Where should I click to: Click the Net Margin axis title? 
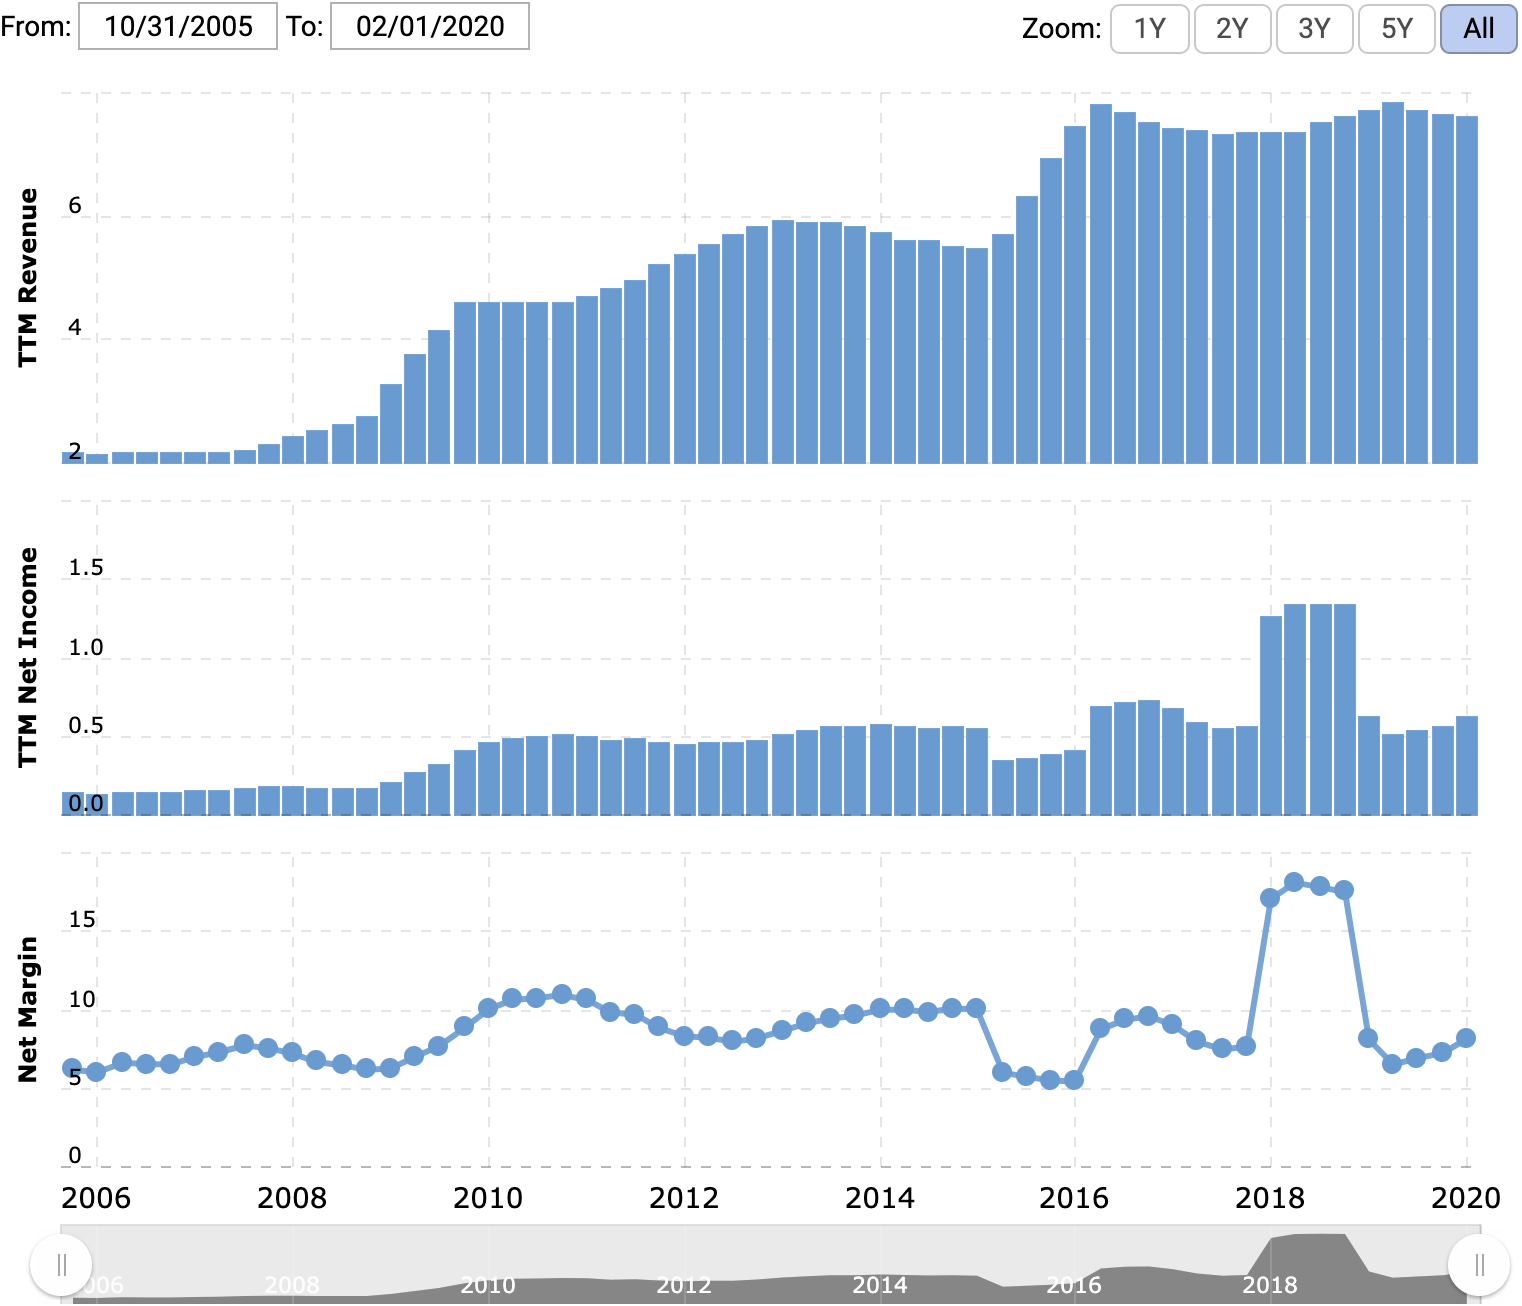coord(27,1009)
